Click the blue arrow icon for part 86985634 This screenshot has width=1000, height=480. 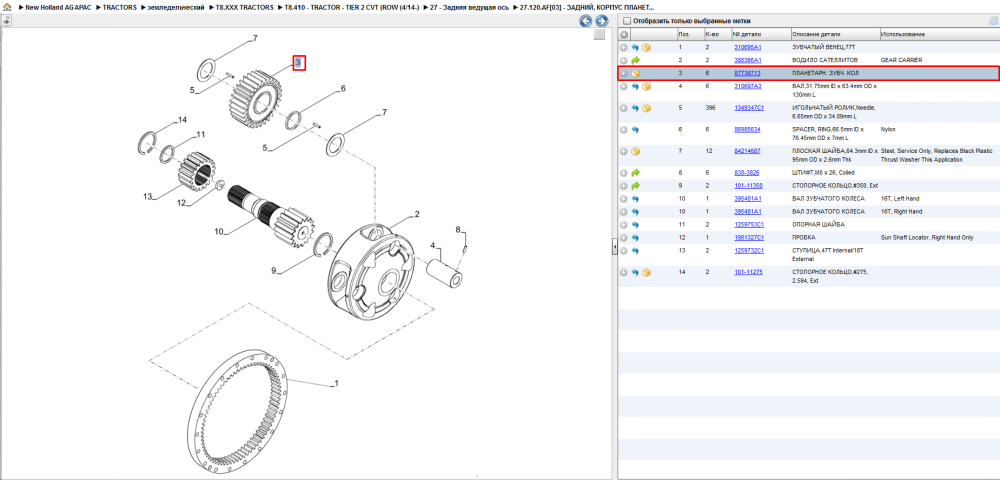pyautogui.click(x=635, y=129)
